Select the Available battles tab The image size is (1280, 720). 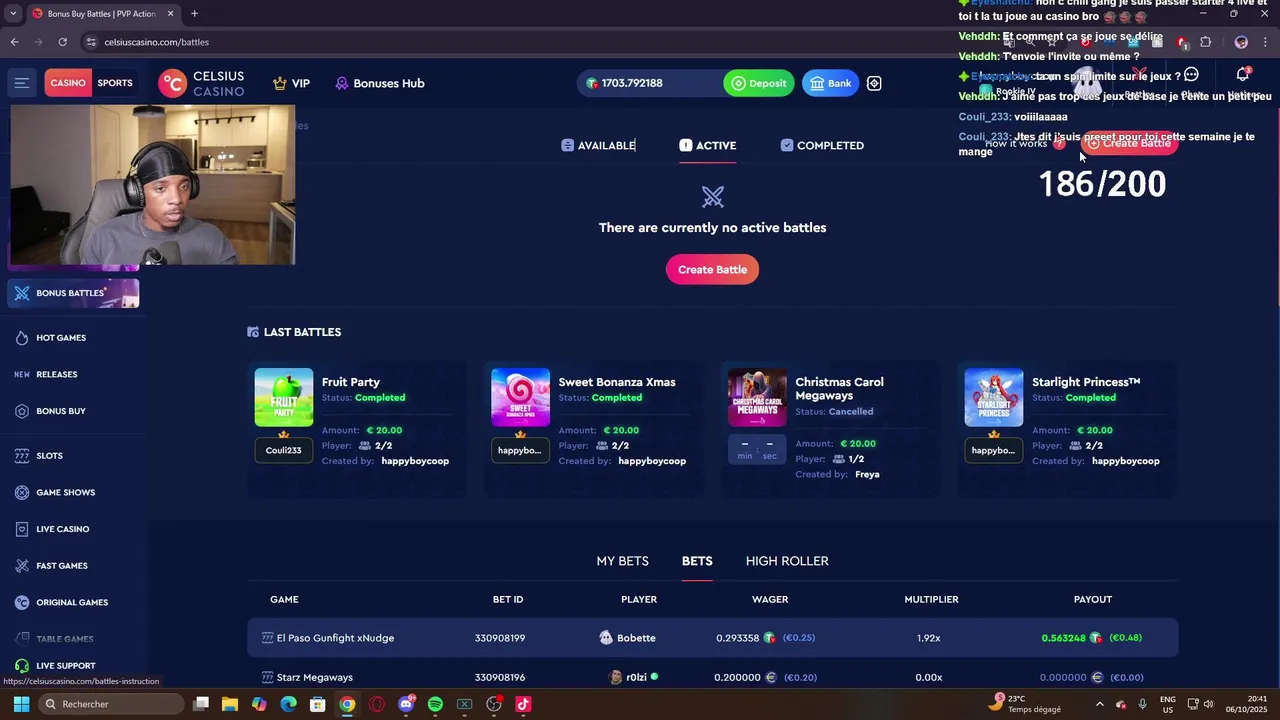(x=598, y=145)
